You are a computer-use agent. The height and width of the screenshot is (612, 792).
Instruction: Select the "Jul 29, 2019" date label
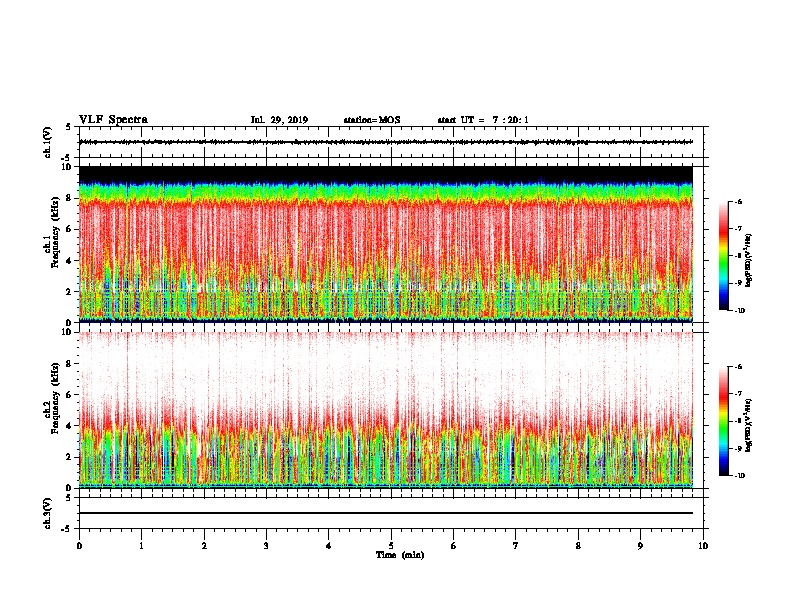(279, 120)
